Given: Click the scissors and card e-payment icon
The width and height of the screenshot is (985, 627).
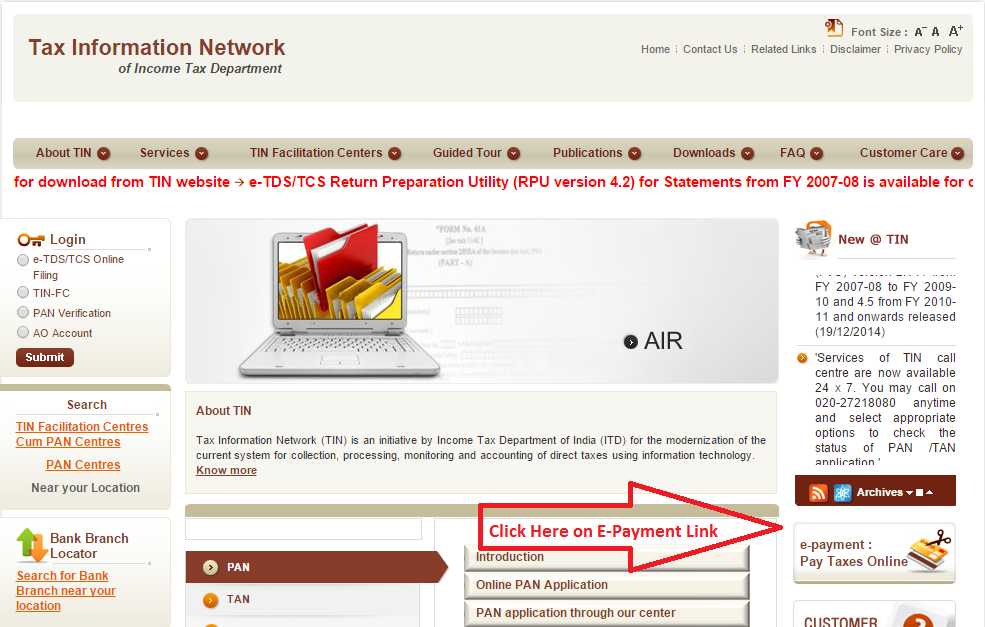Looking at the screenshot, I should pos(931,550).
